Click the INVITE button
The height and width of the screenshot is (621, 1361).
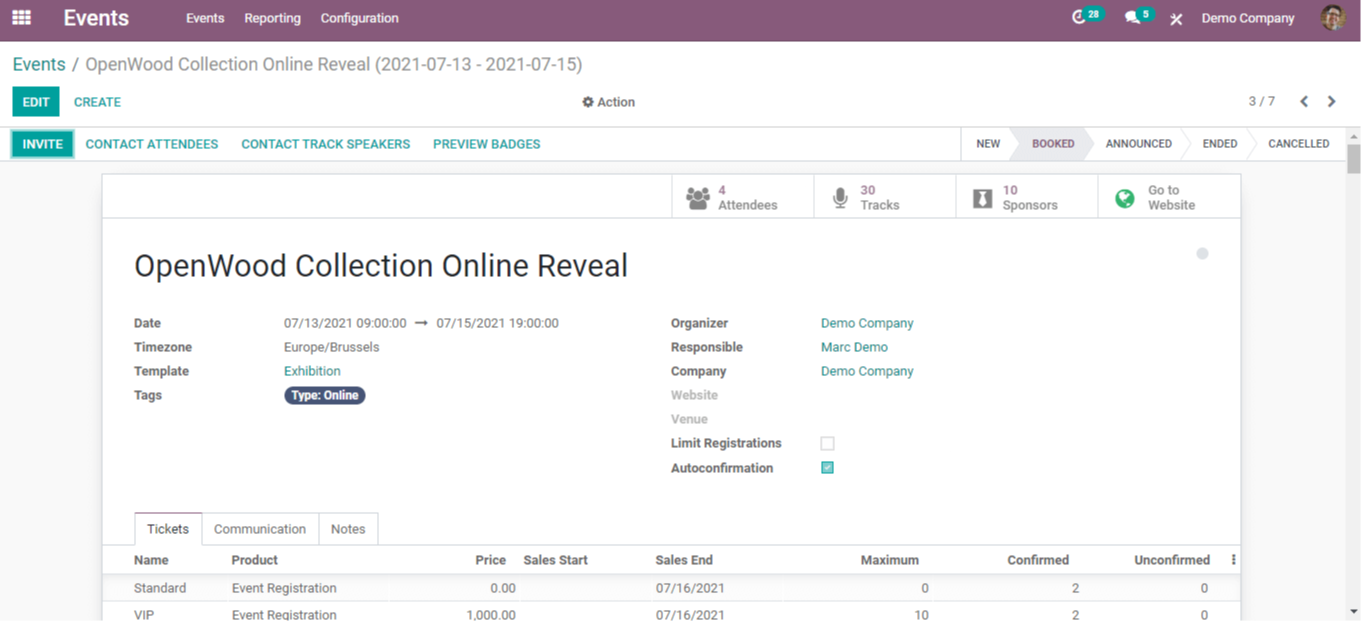43,144
